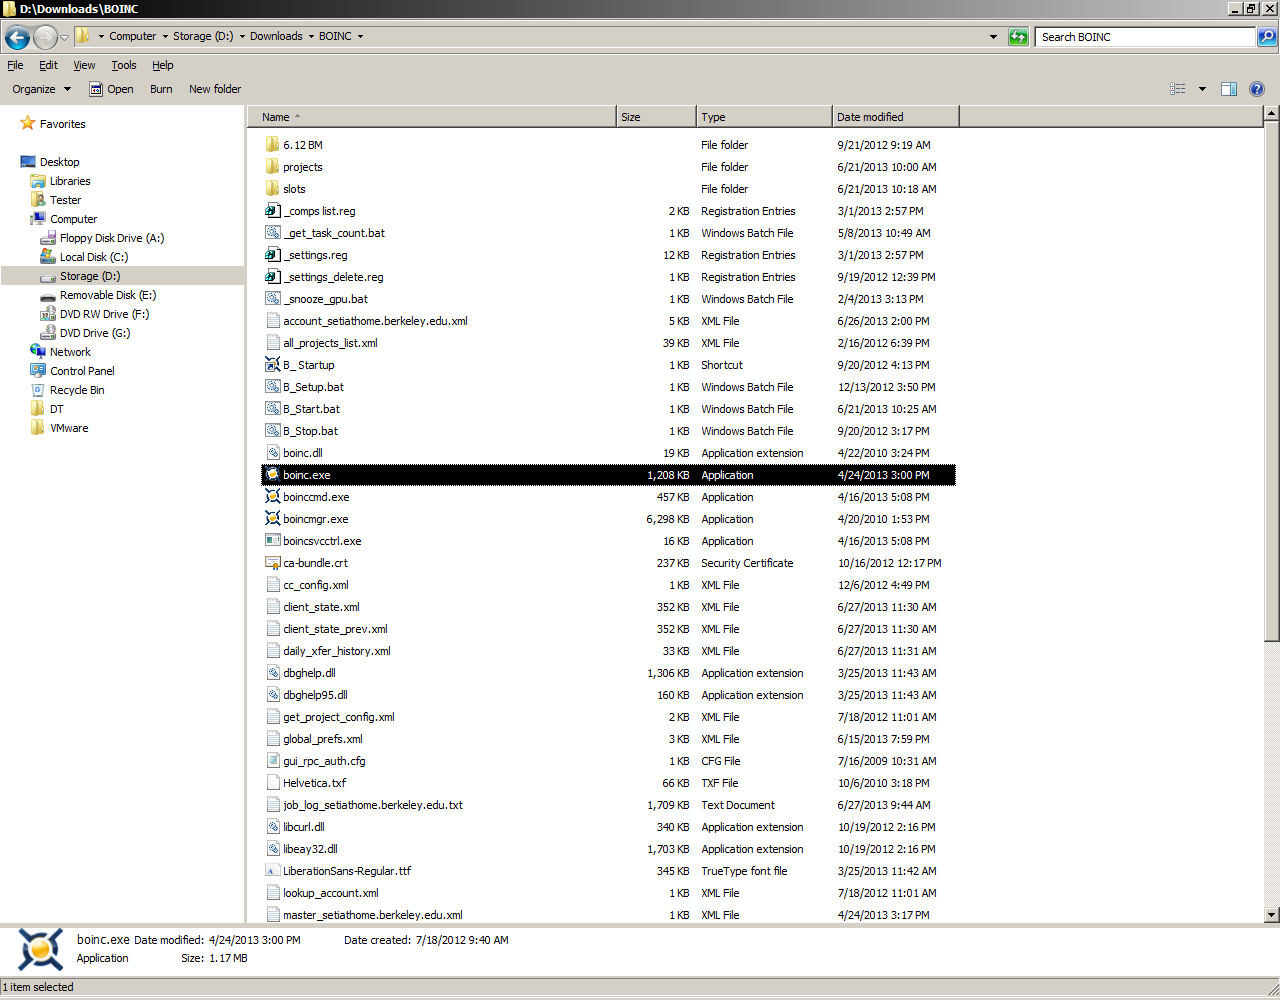1280x1000 pixels.
Task: Select the Helvetica.txf file
Action: [x=608, y=783]
